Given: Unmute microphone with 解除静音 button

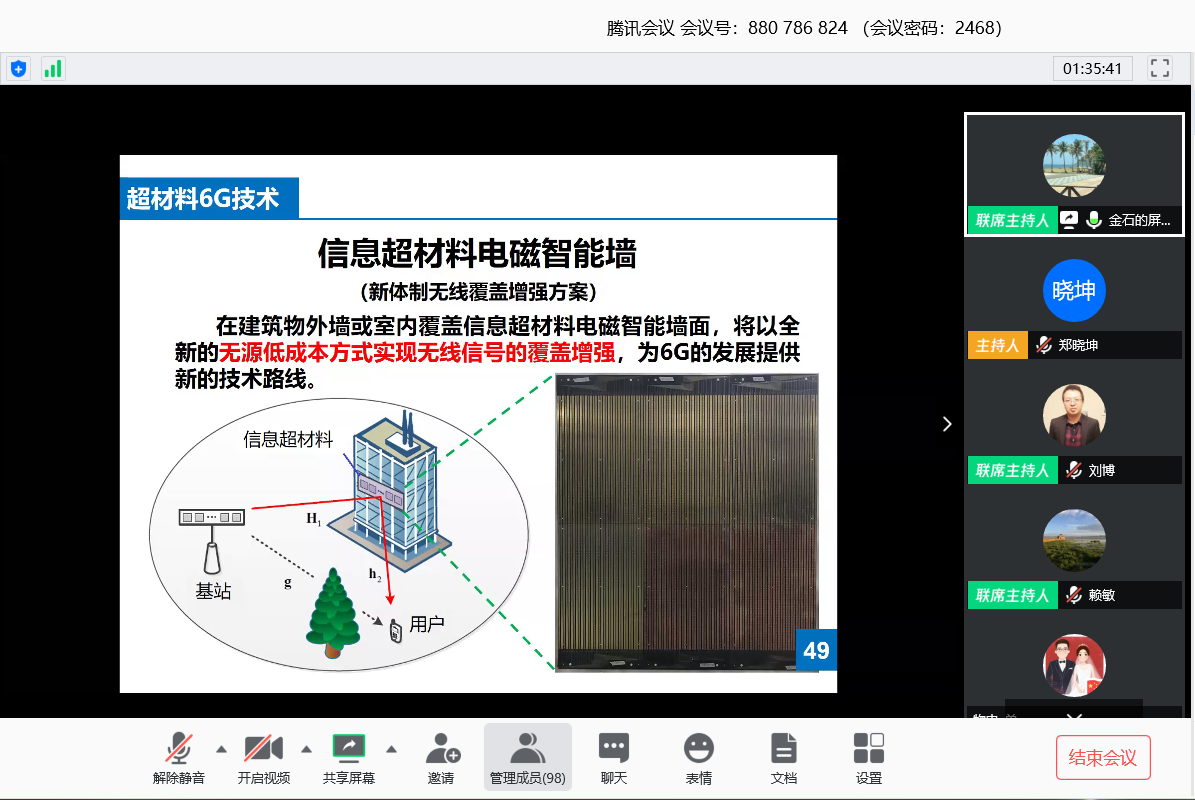Looking at the screenshot, I should click(179, 758).
